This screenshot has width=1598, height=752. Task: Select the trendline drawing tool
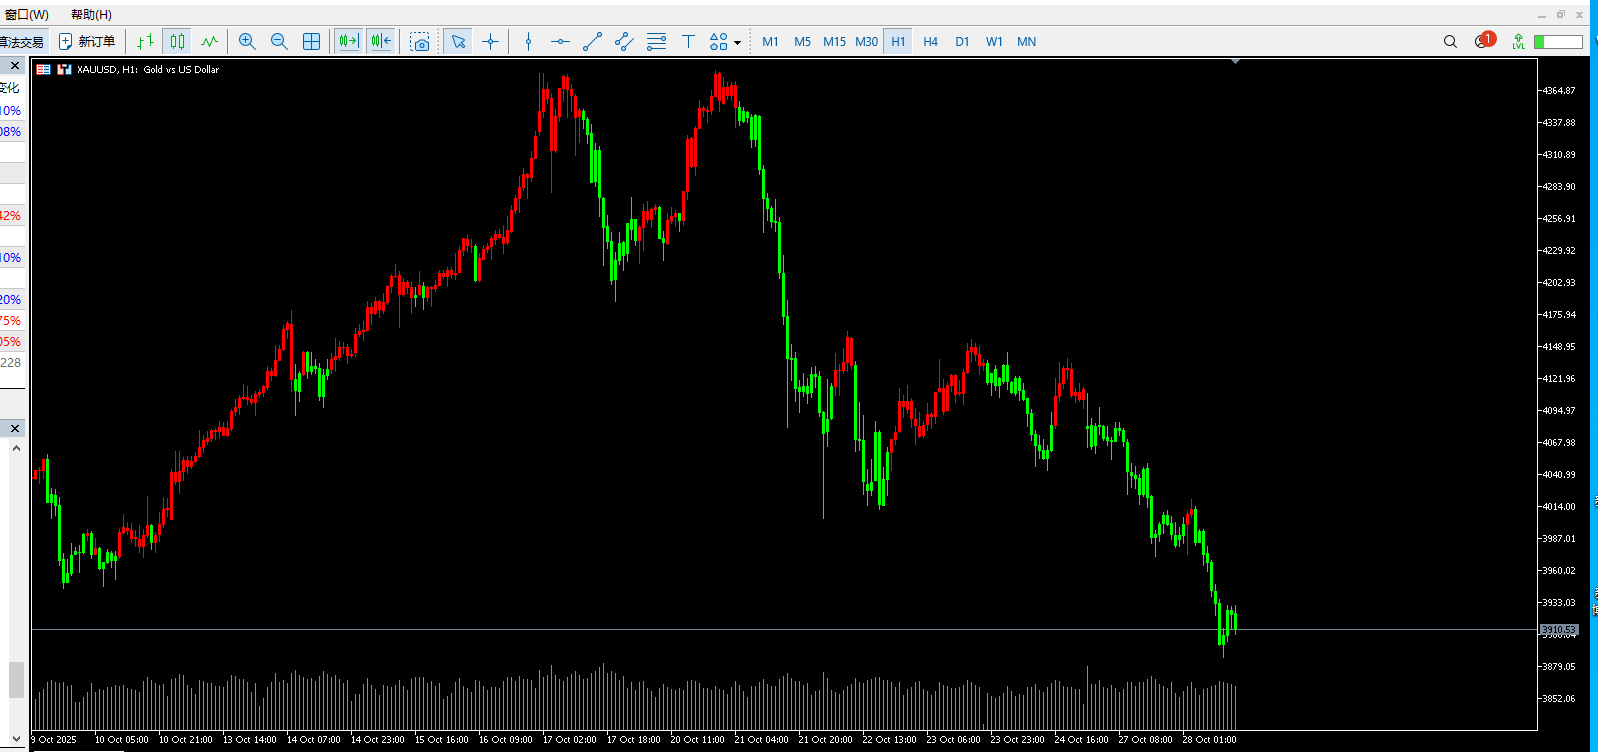(592, 41)
